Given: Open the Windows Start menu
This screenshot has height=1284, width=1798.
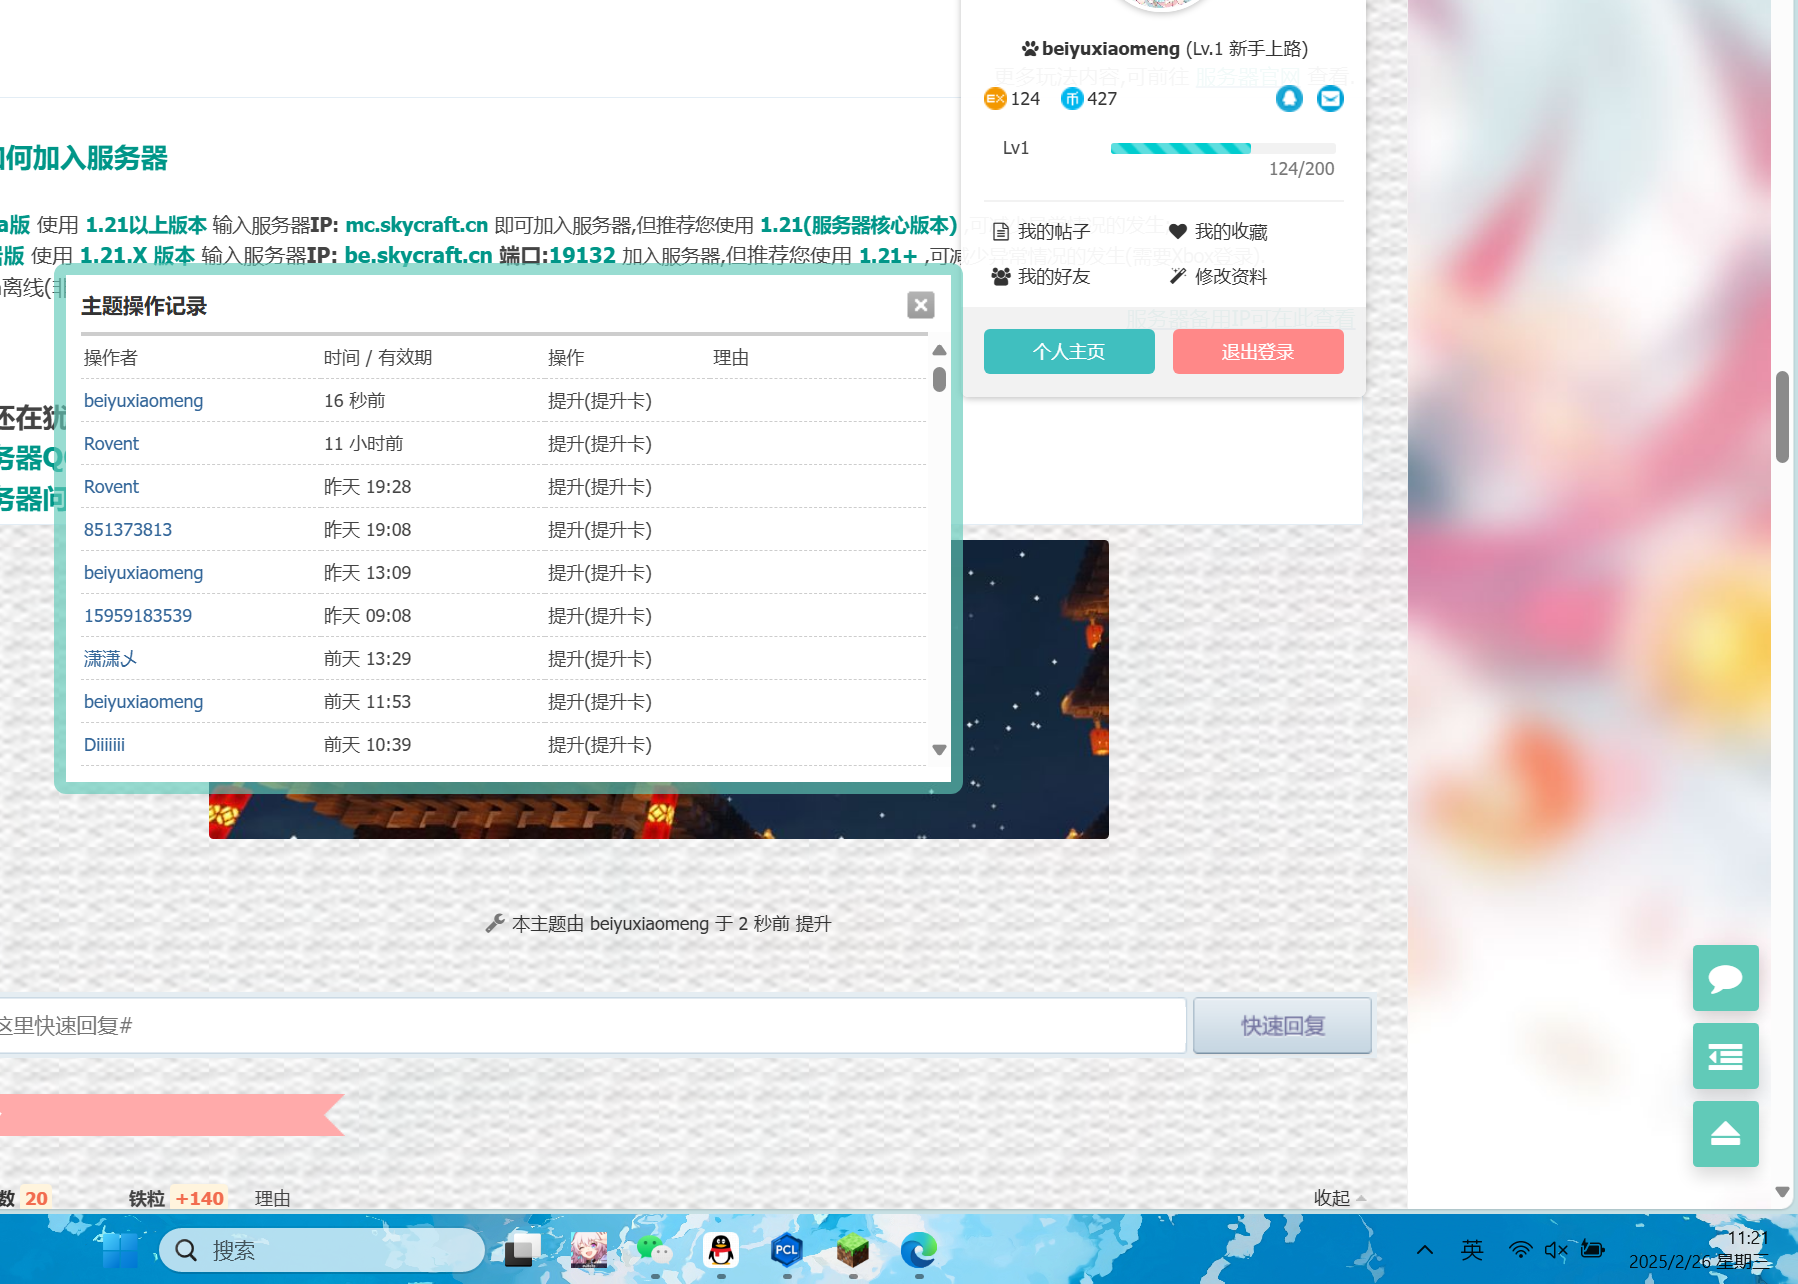Looking at the screenshot, I should [x=120, y=1250].
